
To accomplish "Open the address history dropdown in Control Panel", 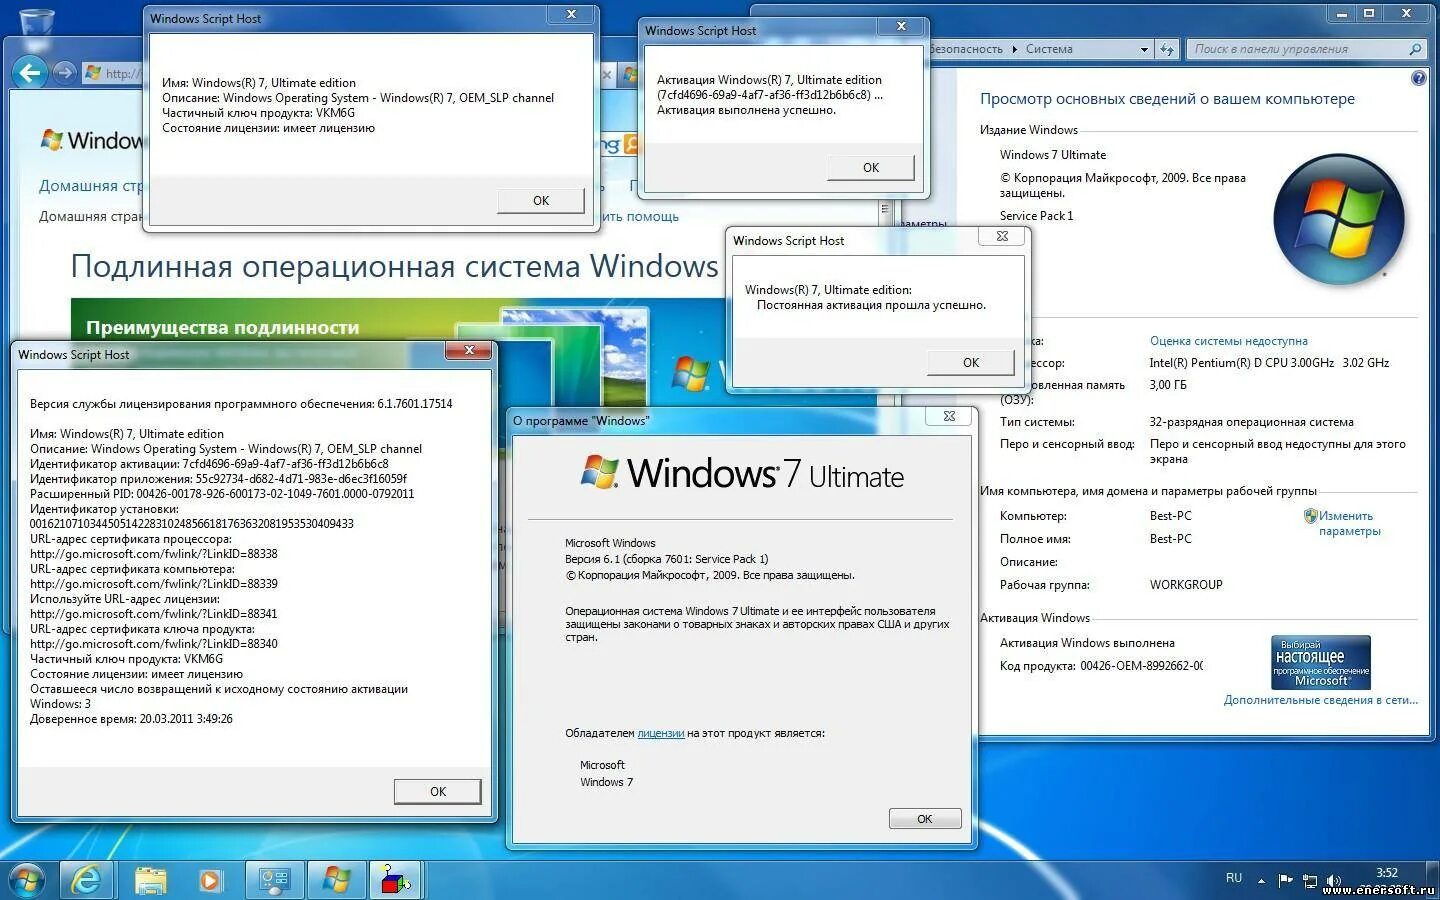I will pos(1144,49).
